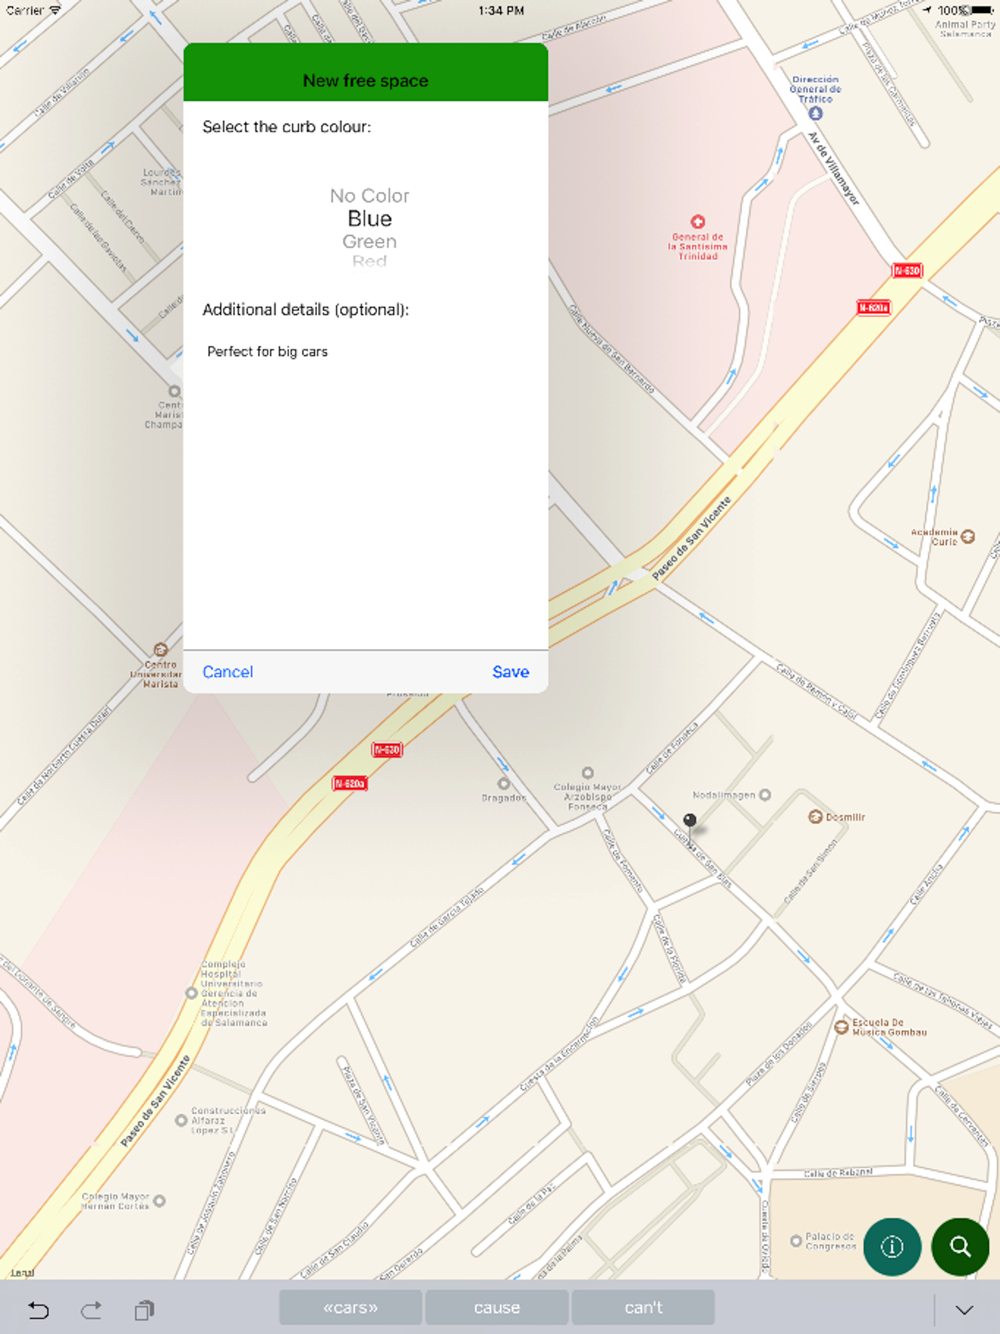The width and height of the screenshot is (1000, 1334).
Task: Hide keyboard with the chevron down icon
Action: coord(964,1309)
